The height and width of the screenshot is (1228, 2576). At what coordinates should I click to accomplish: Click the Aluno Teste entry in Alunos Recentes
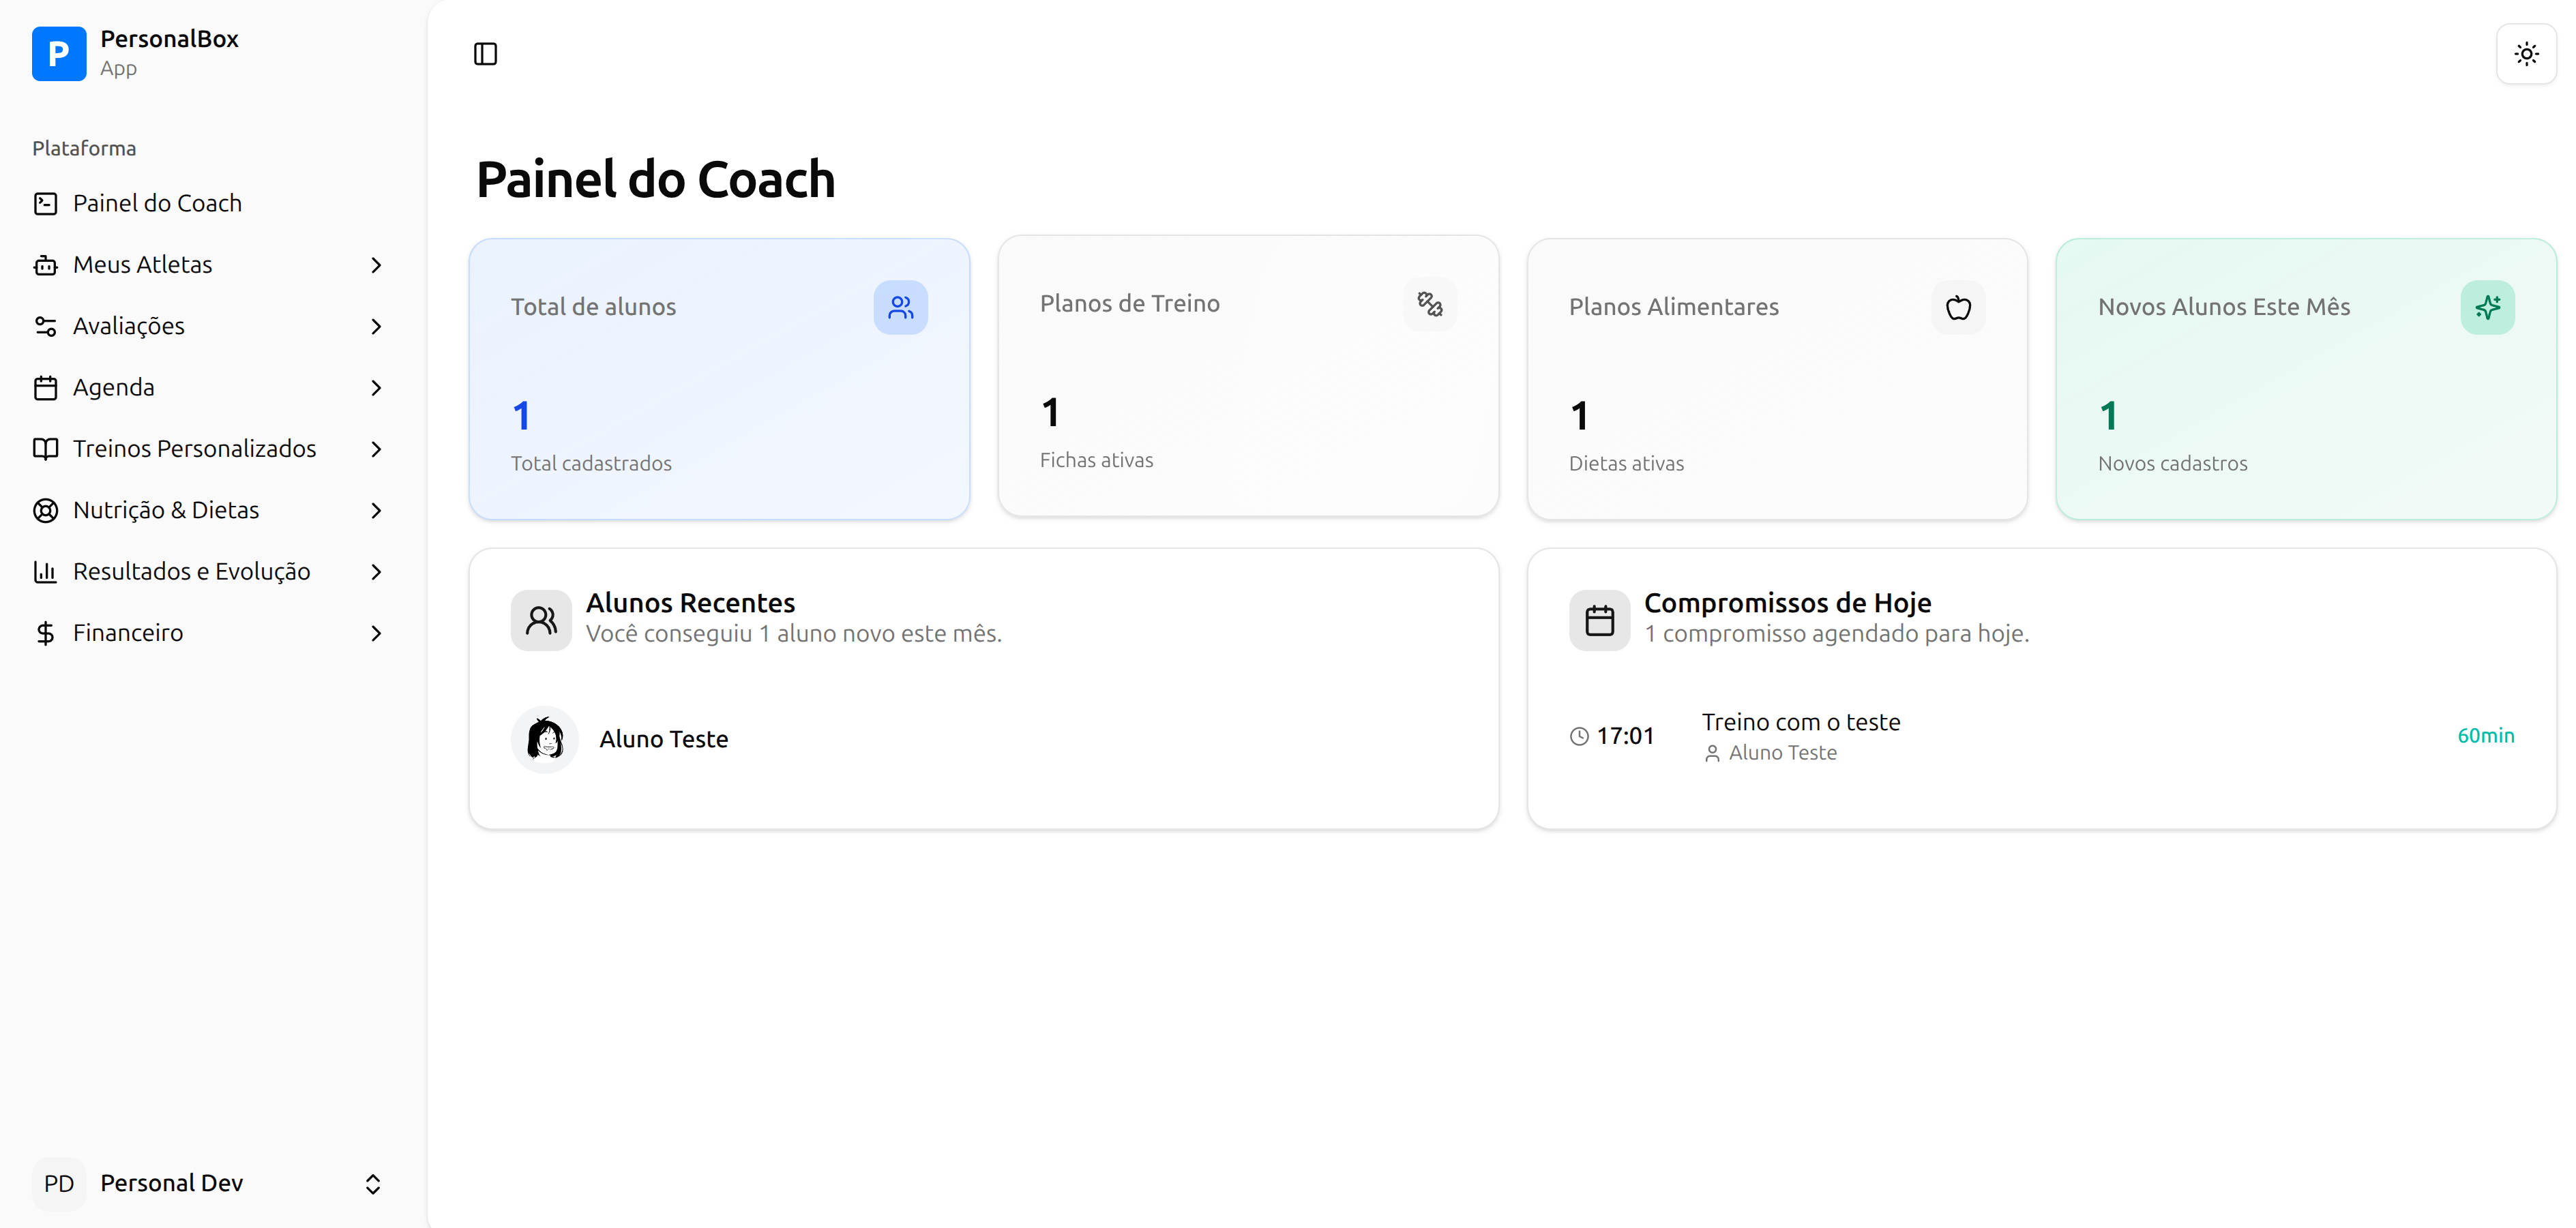pos(663,739)
